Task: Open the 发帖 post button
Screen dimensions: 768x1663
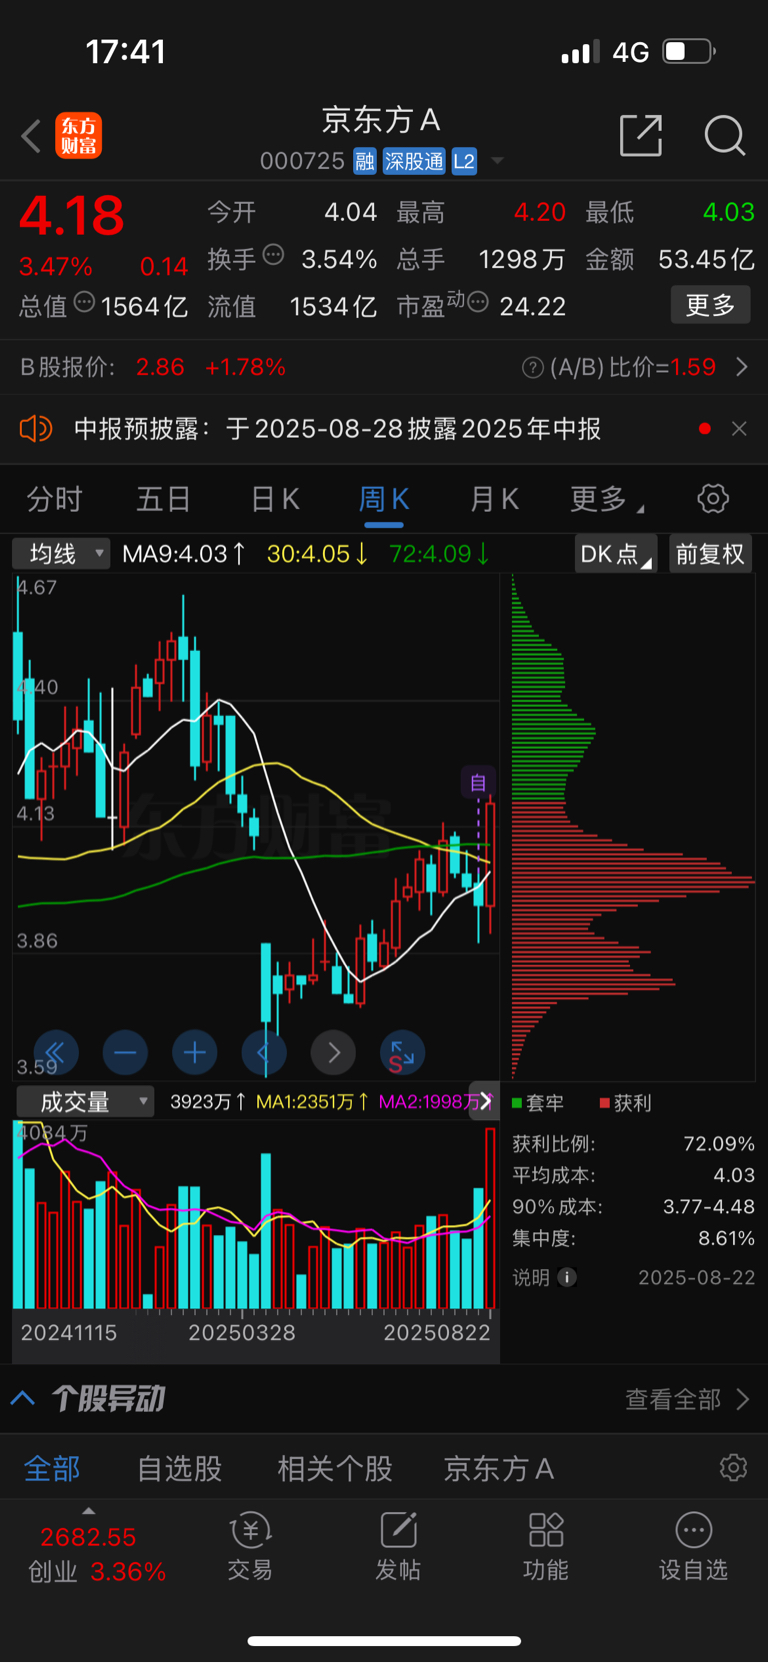Action: 398,1546
